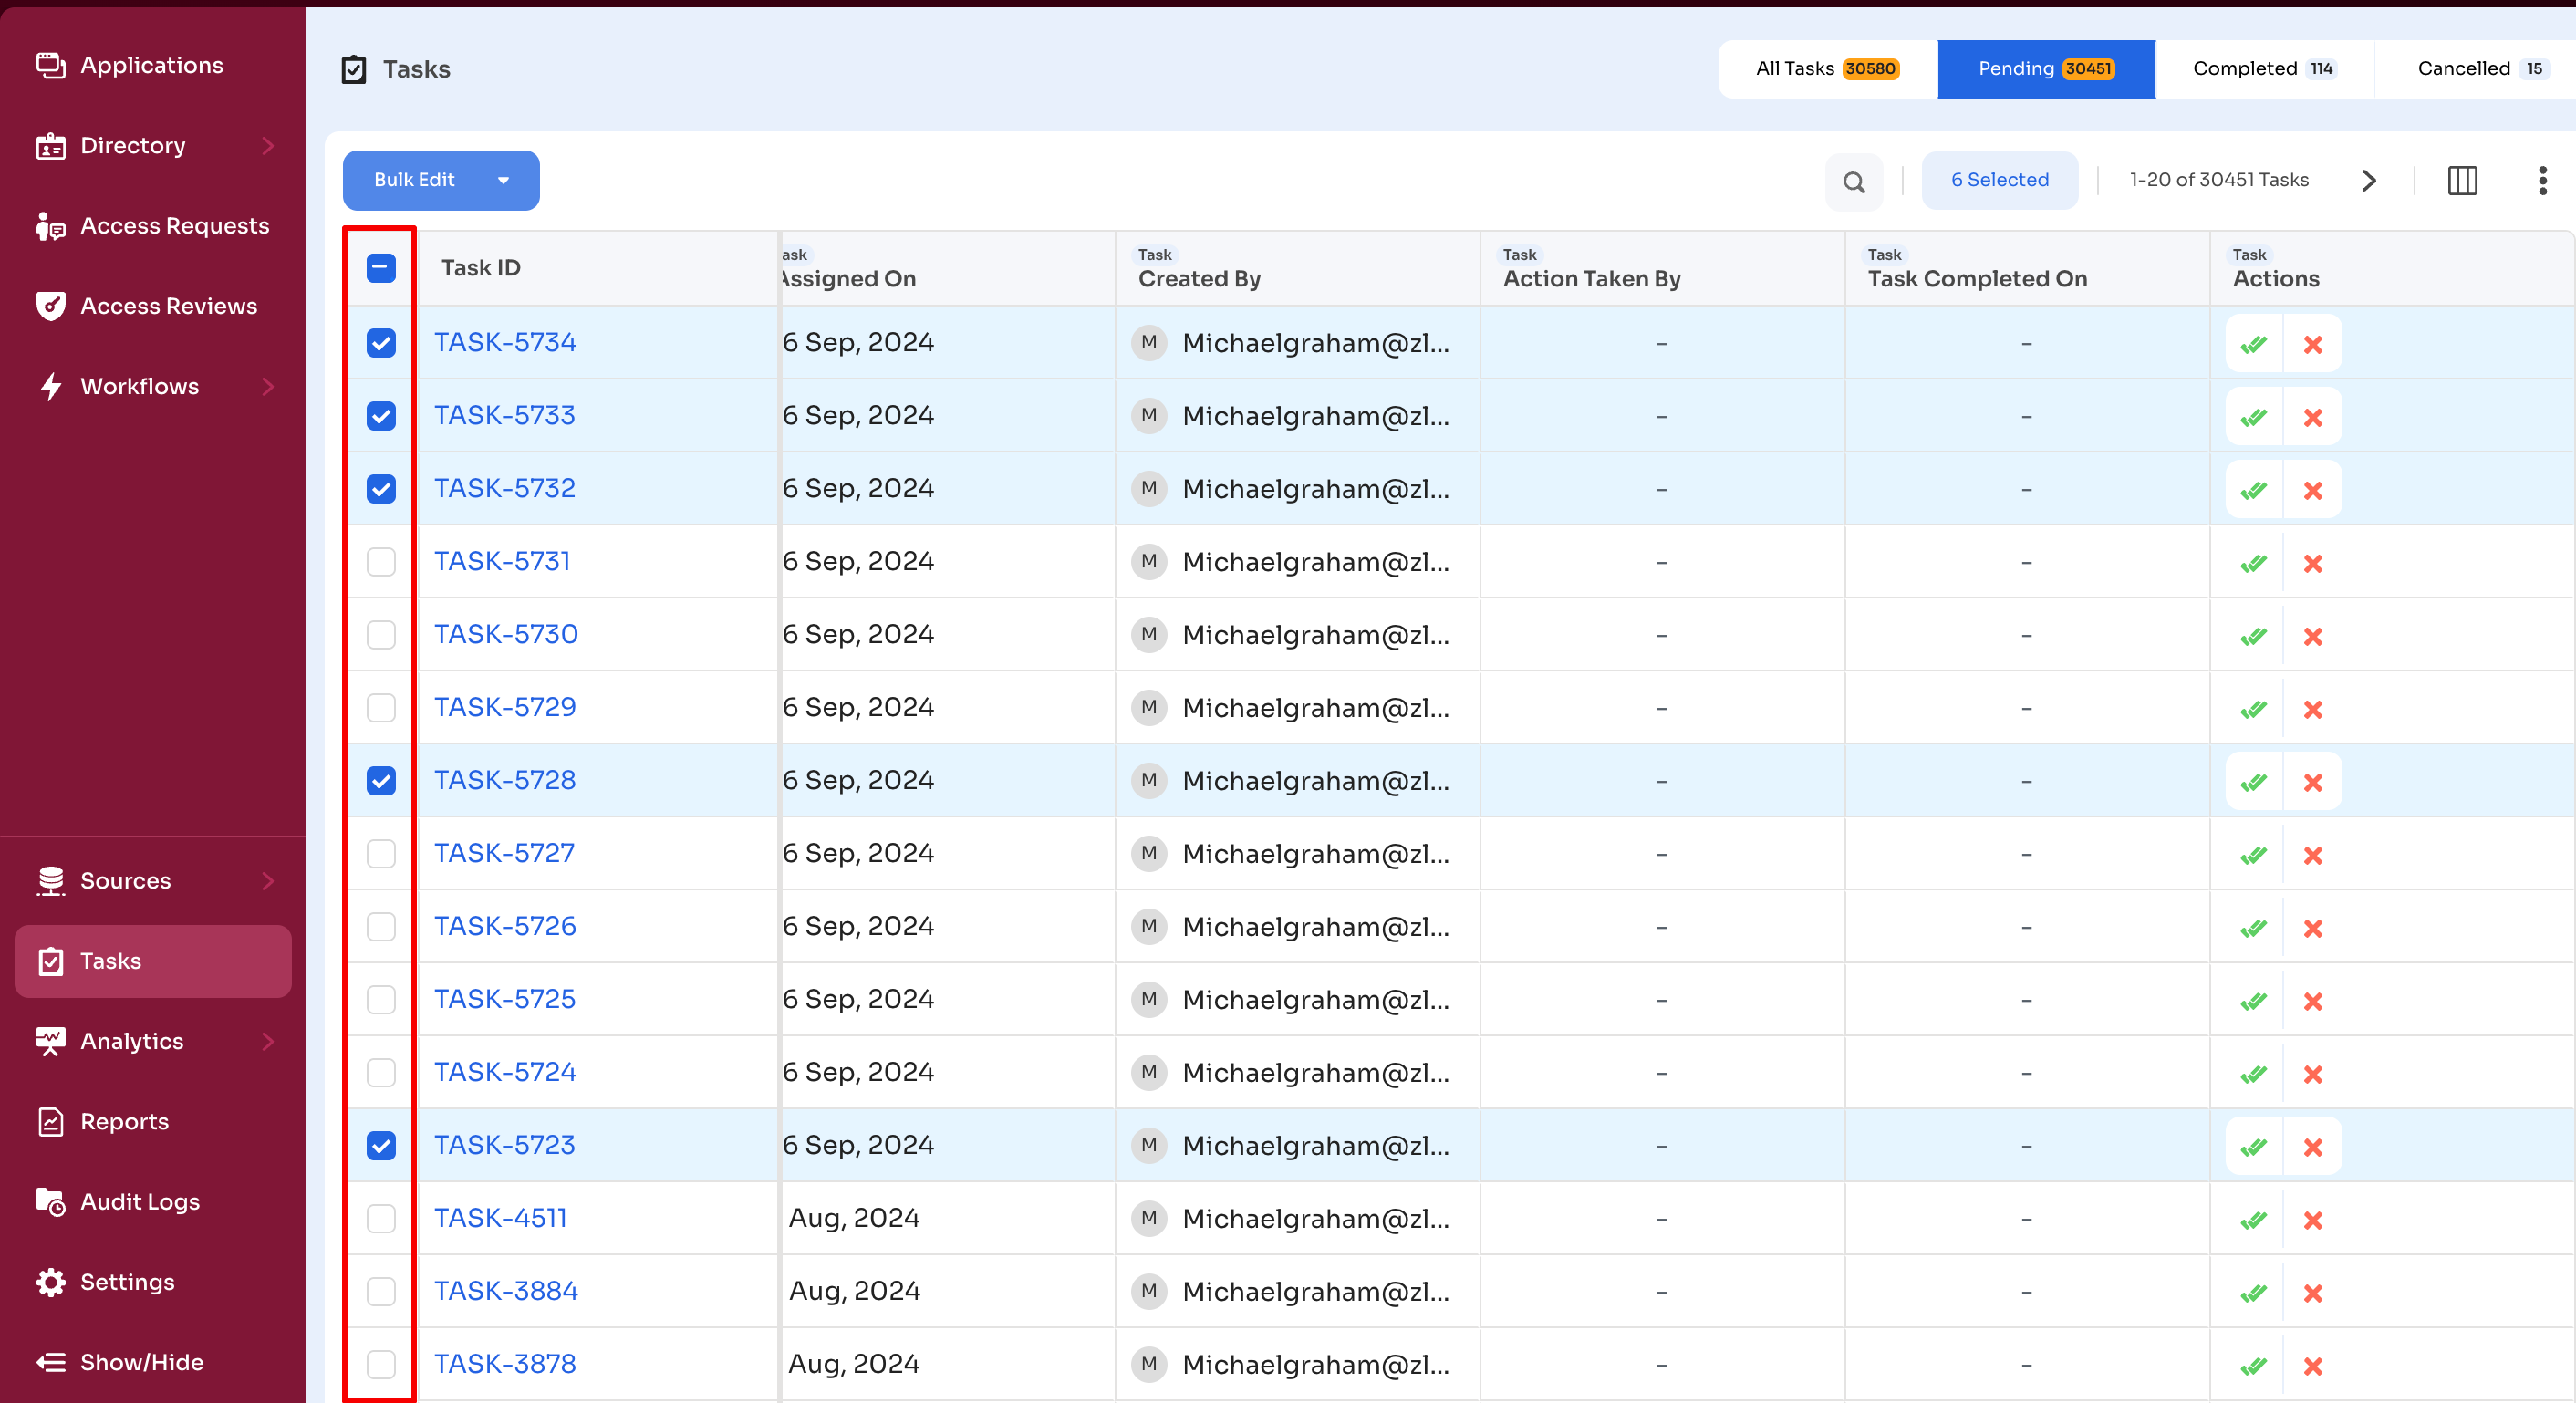Click the 6 Selected button
This screenshot has height=1403, width=2576.
1999,180
